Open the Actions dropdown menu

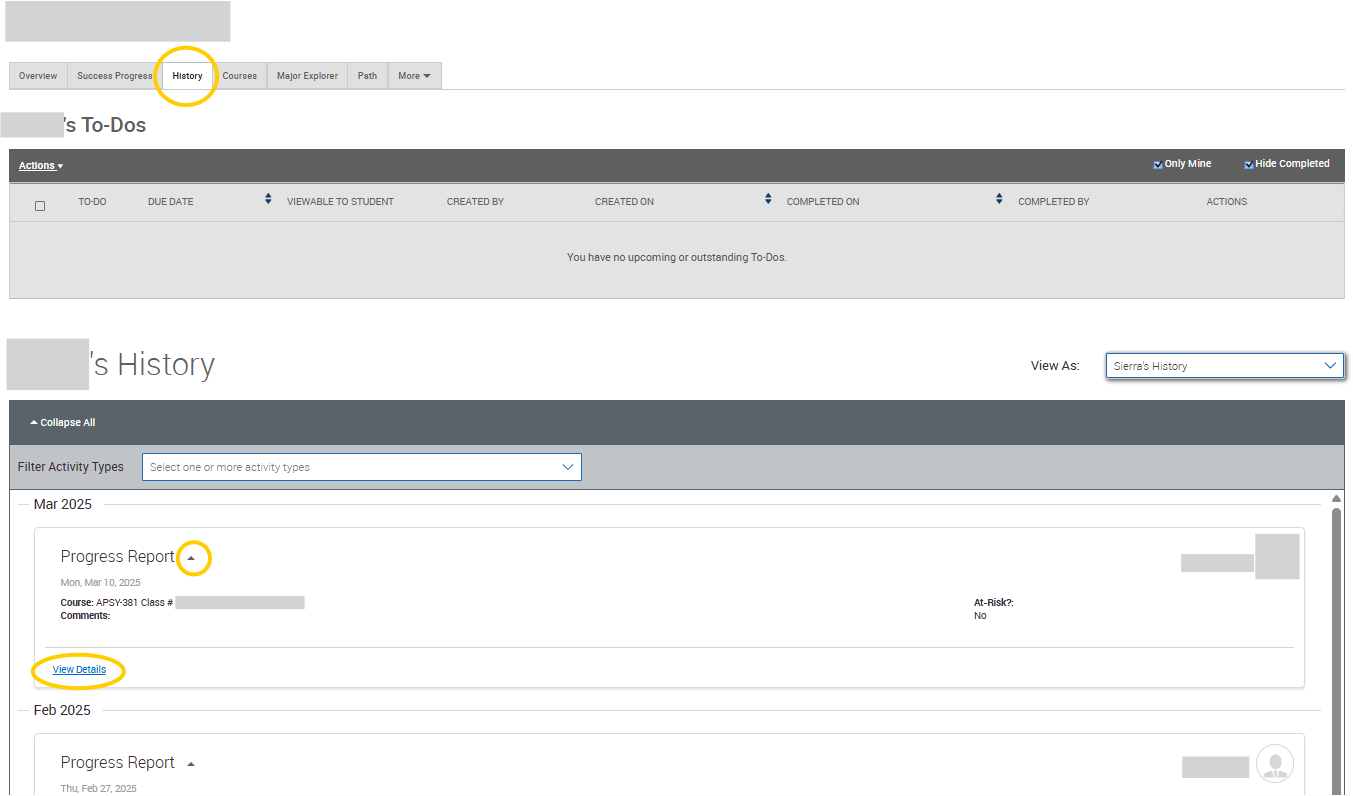click(x=41, y=166)
